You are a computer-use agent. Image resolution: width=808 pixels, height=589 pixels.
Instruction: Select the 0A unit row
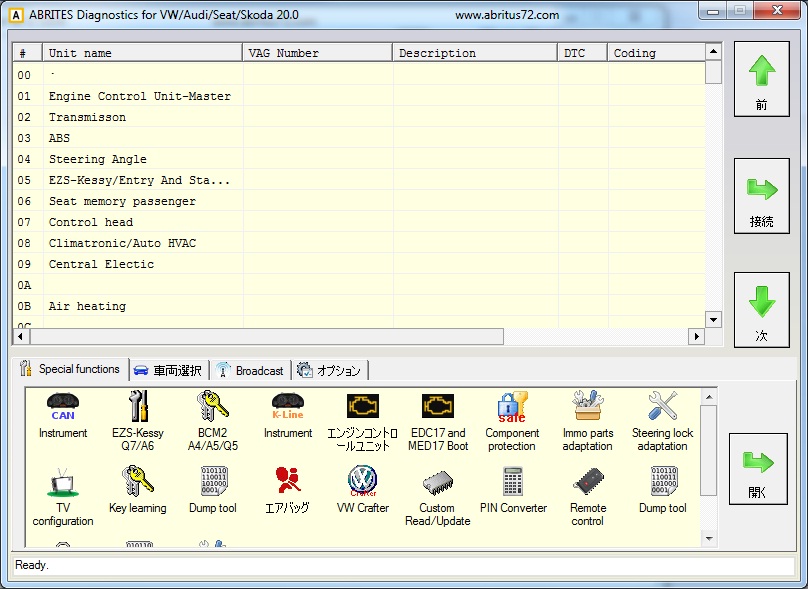pos(359,285)
